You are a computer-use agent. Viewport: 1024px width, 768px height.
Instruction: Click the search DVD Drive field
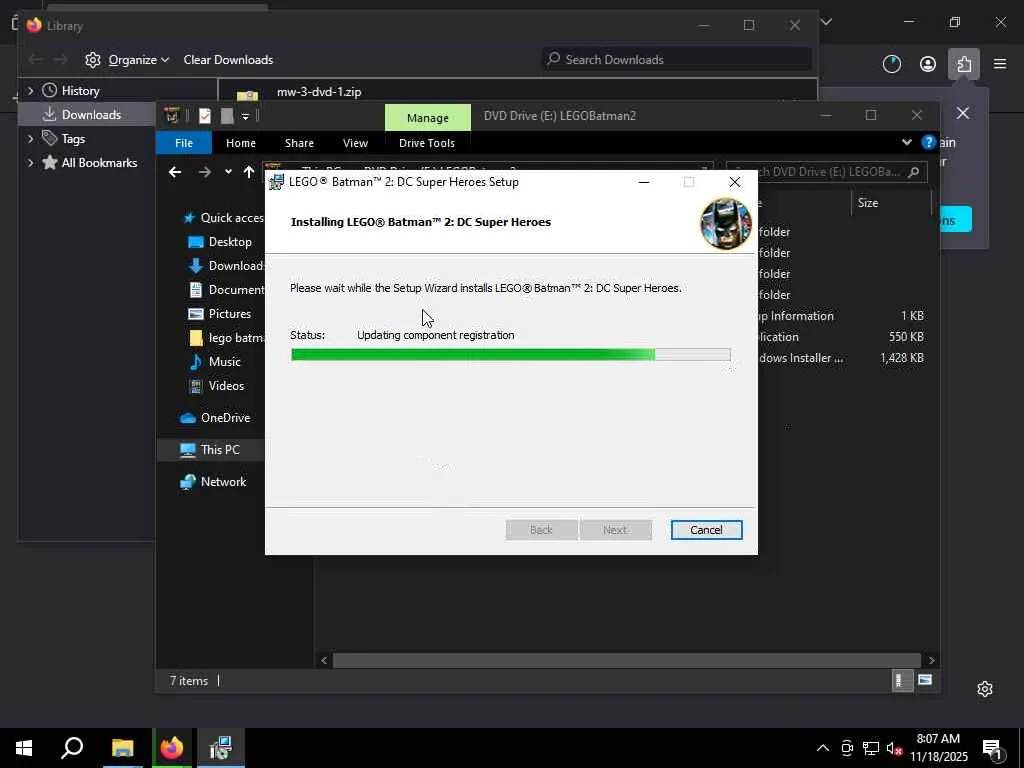826,172
